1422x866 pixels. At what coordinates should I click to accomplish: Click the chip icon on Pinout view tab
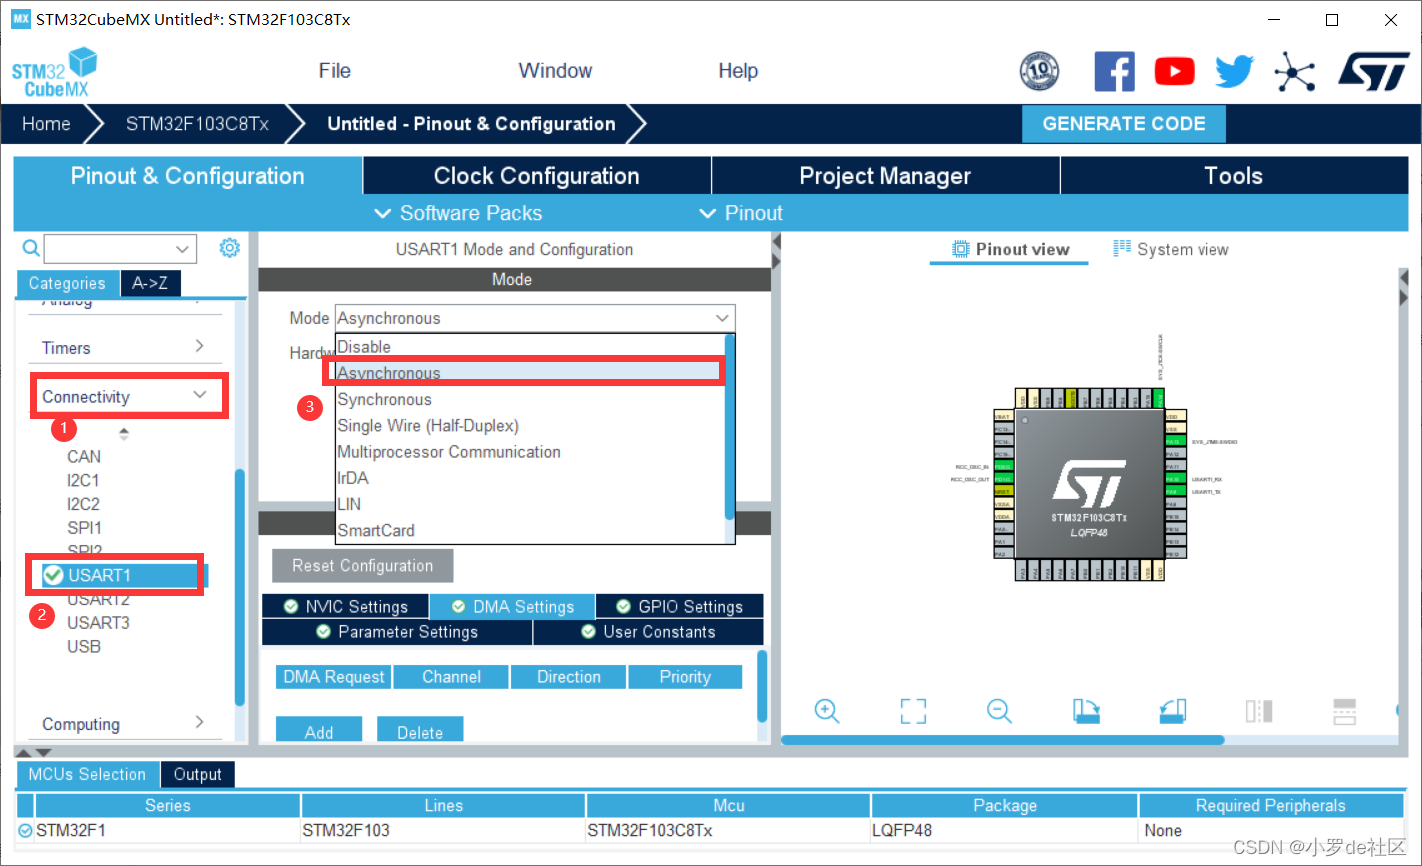961,249
